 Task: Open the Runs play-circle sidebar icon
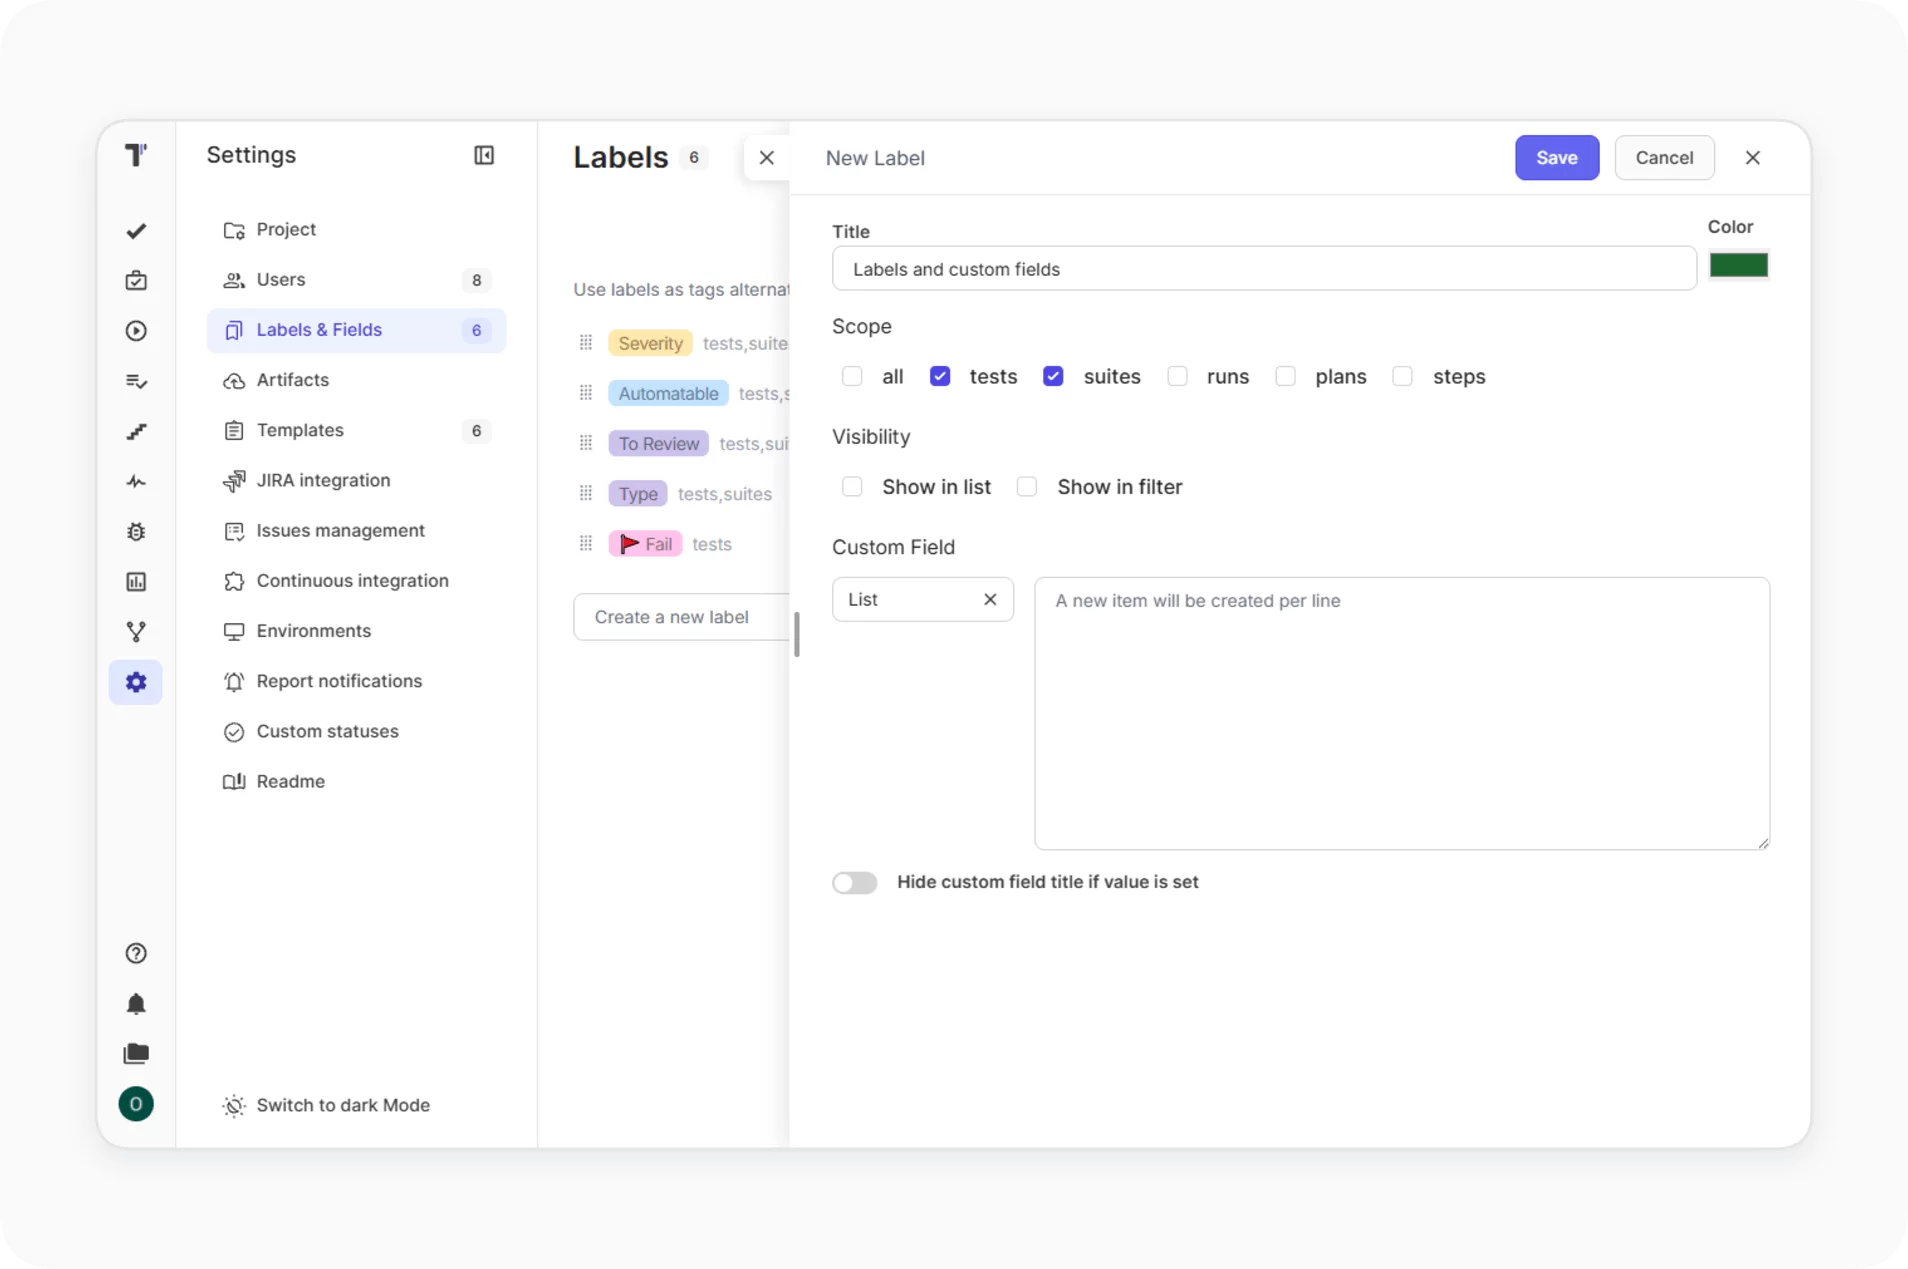[x=136, y=331]
